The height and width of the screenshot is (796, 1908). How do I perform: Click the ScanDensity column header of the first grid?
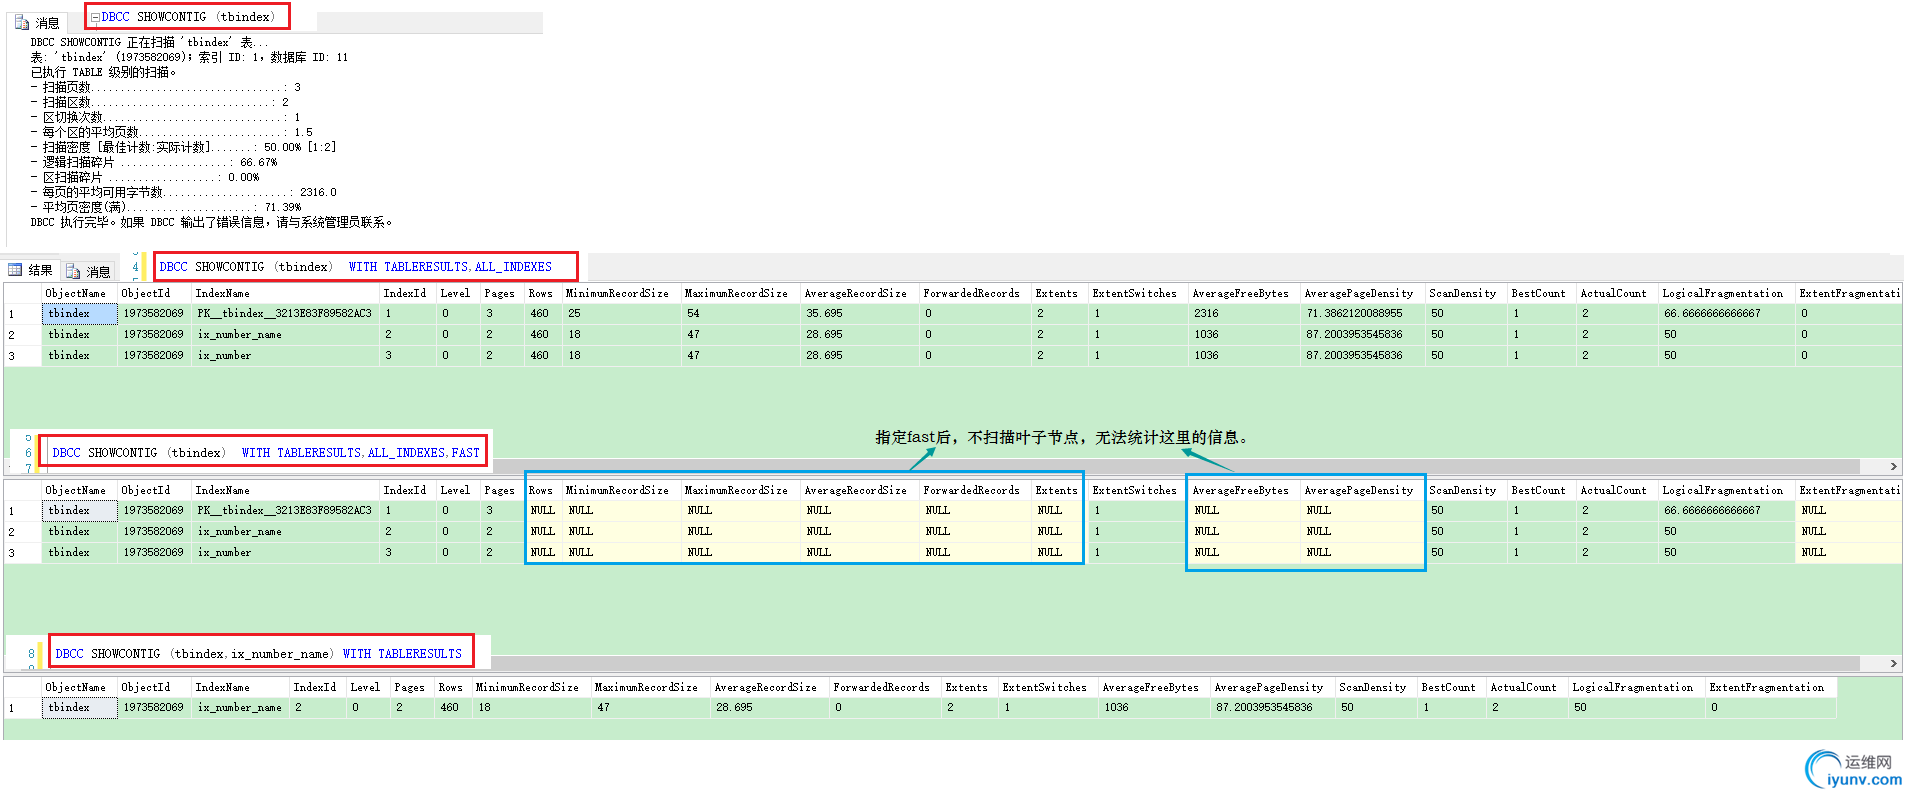tap(1465, 293)
